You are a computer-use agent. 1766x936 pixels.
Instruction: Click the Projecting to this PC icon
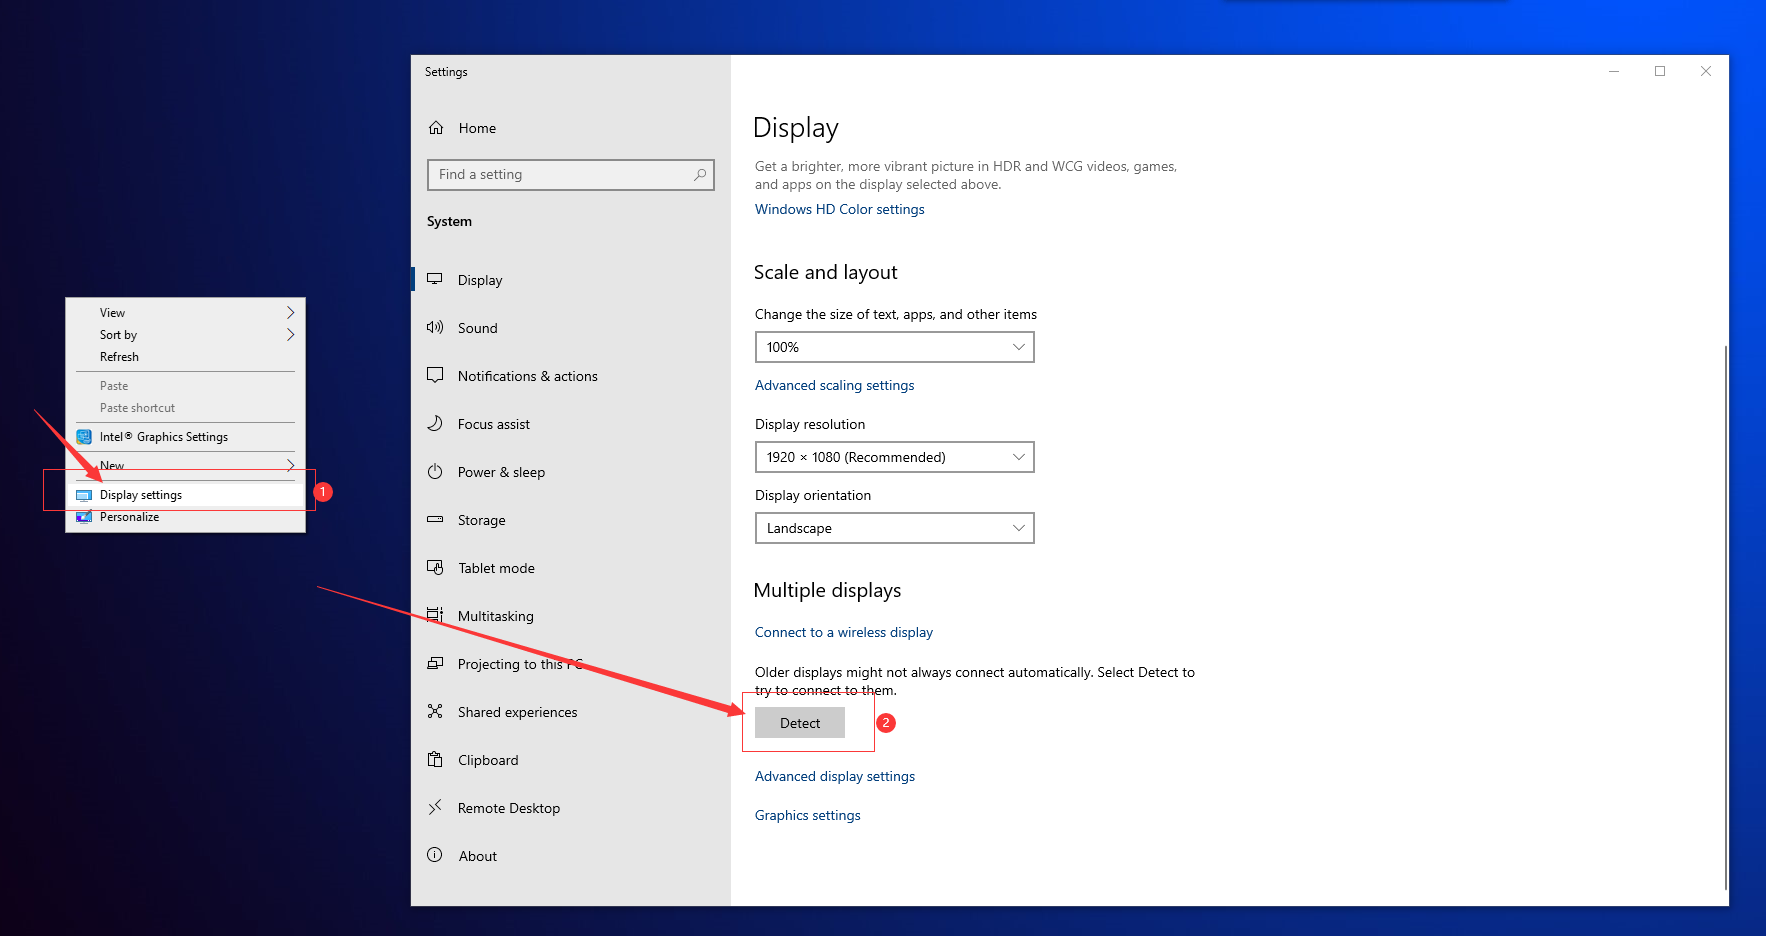[x=435, y=663]
